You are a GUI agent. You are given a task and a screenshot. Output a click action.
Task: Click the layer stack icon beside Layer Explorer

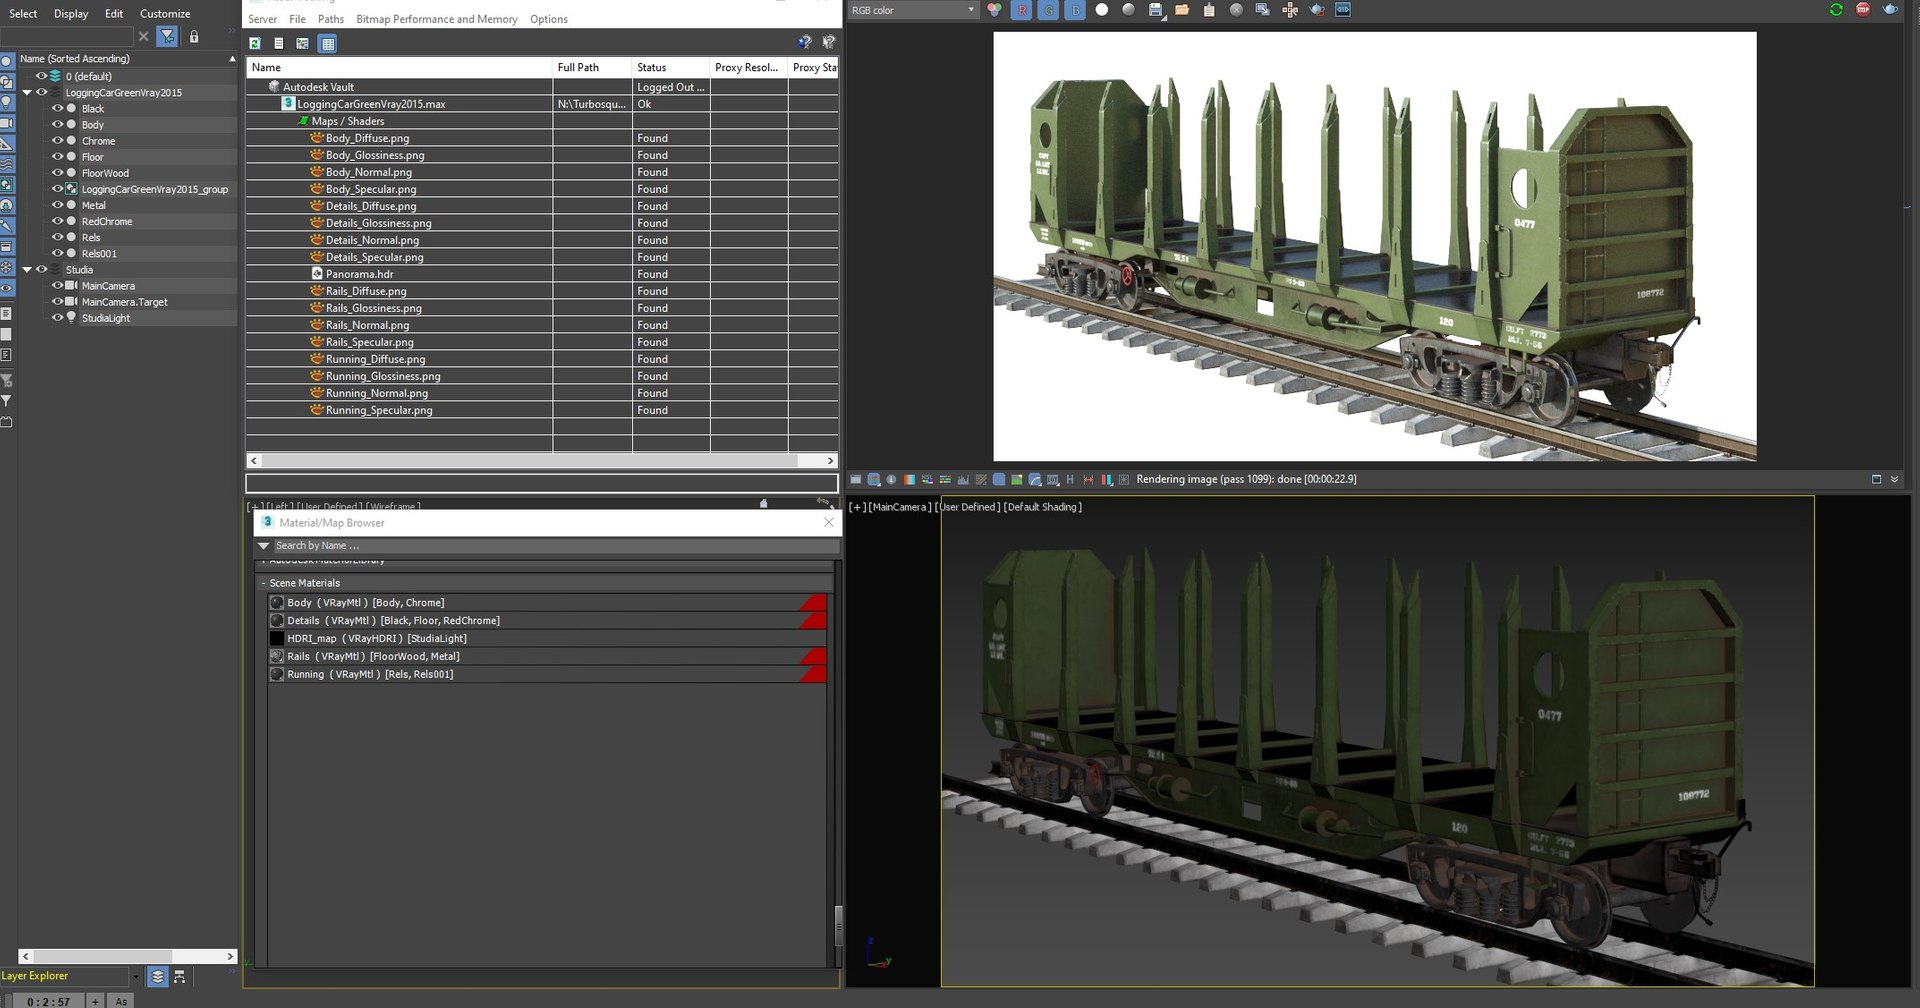tap(157, 976)
